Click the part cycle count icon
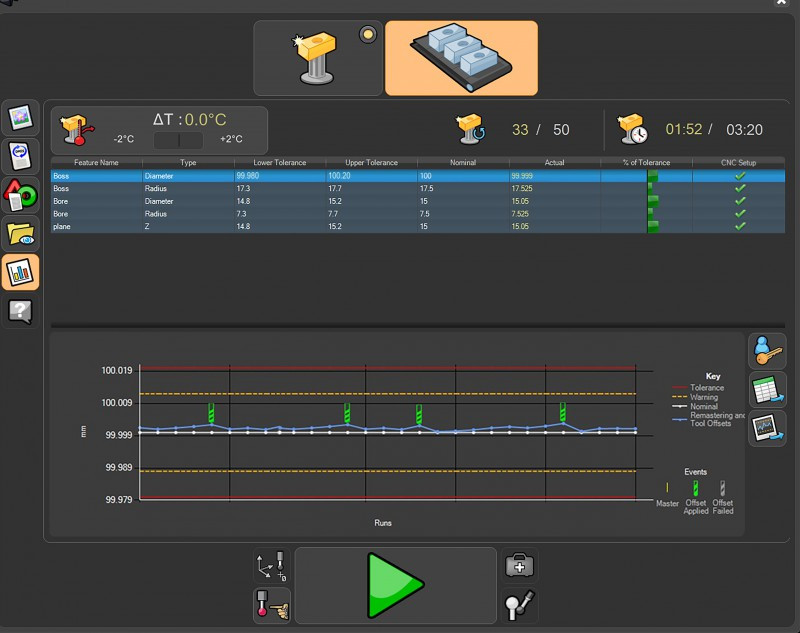The height and width of the screenshot is (633, 800). pyautogui.click(x=470, y=129)
